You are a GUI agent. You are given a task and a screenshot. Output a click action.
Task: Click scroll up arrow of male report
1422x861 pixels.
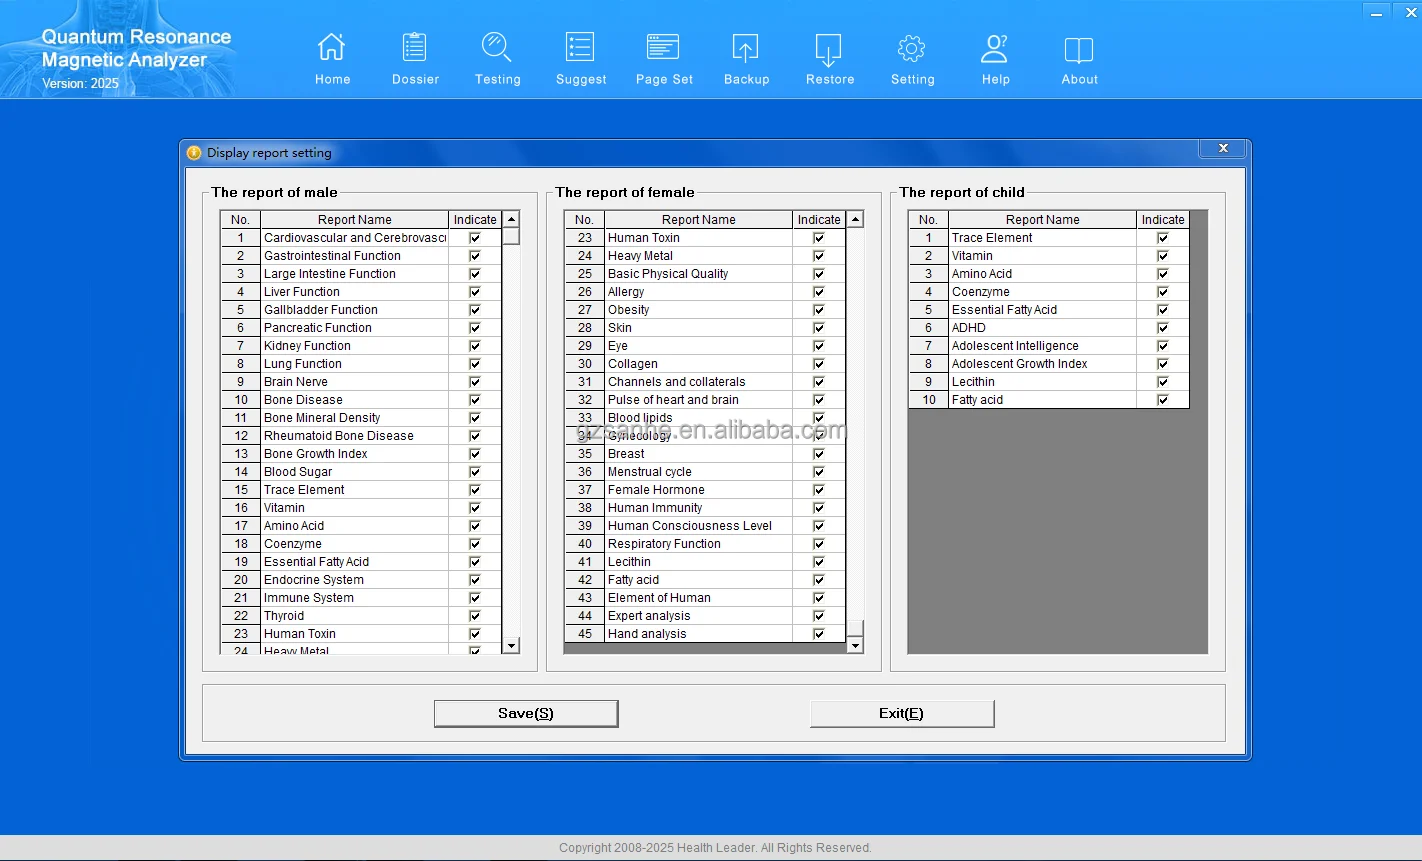pyautogui.click(x=511, y=220)
